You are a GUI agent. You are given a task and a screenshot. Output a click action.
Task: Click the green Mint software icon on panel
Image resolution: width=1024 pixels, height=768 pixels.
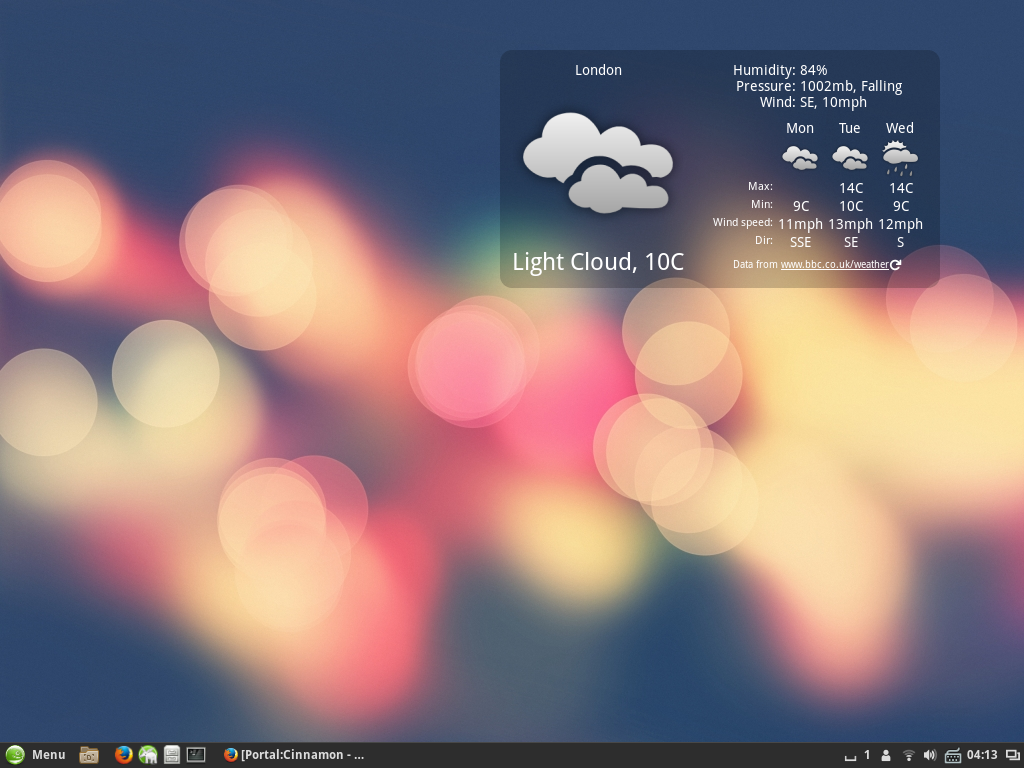point(148,755)
